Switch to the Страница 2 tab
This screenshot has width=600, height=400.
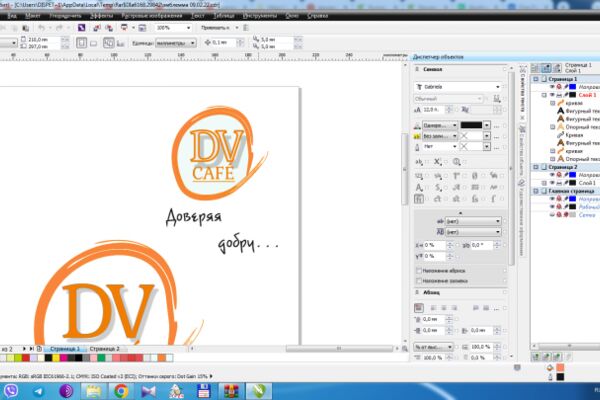104,349
